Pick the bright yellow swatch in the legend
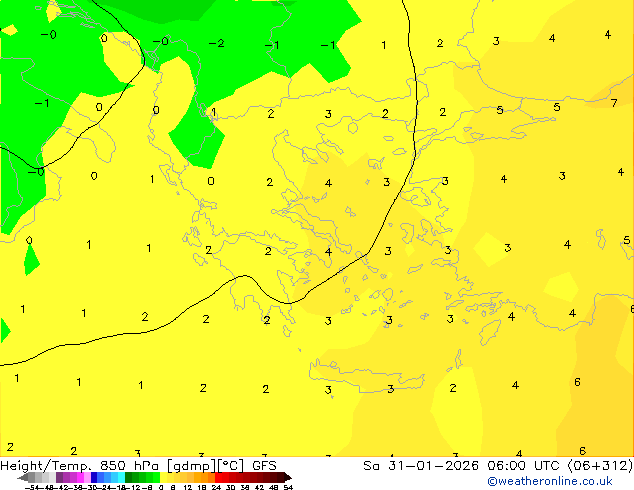 tap(163, 477)
